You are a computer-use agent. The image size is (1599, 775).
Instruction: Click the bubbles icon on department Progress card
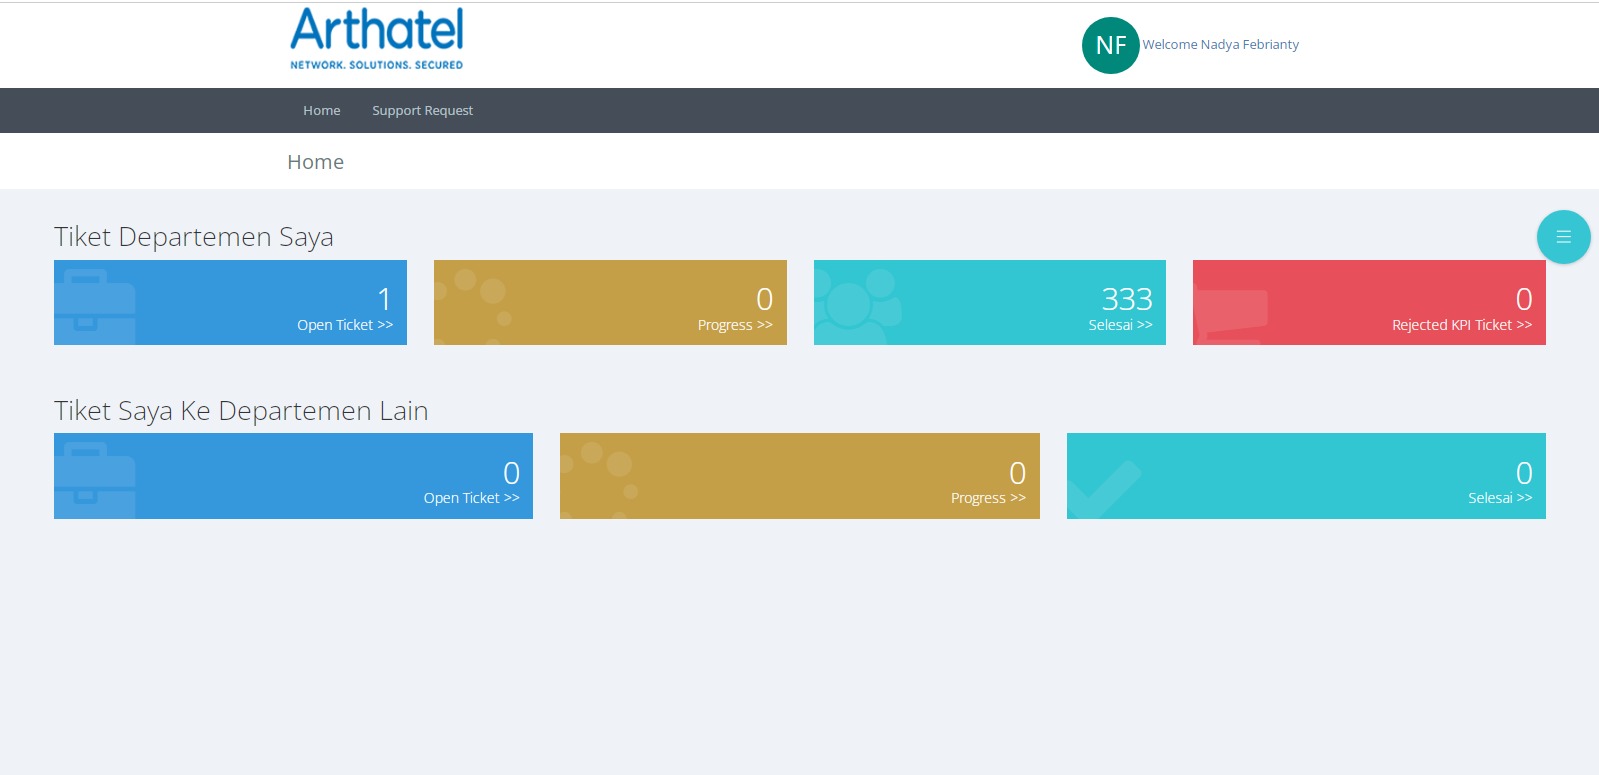[477, 299]
